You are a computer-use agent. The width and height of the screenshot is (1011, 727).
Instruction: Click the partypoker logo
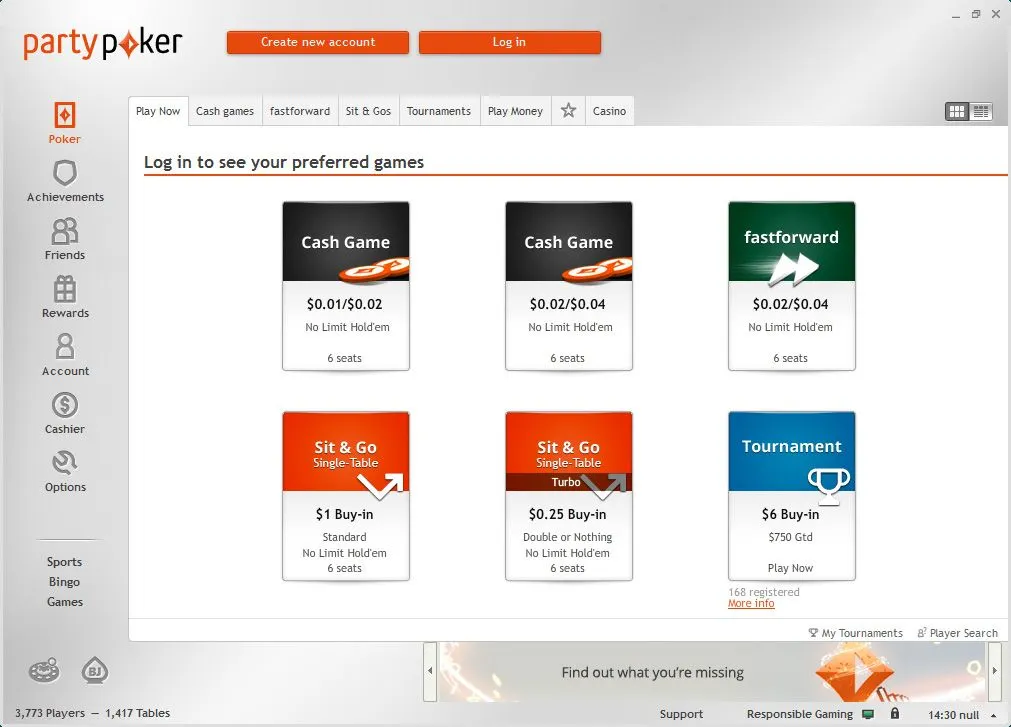[x=103, y=44]
